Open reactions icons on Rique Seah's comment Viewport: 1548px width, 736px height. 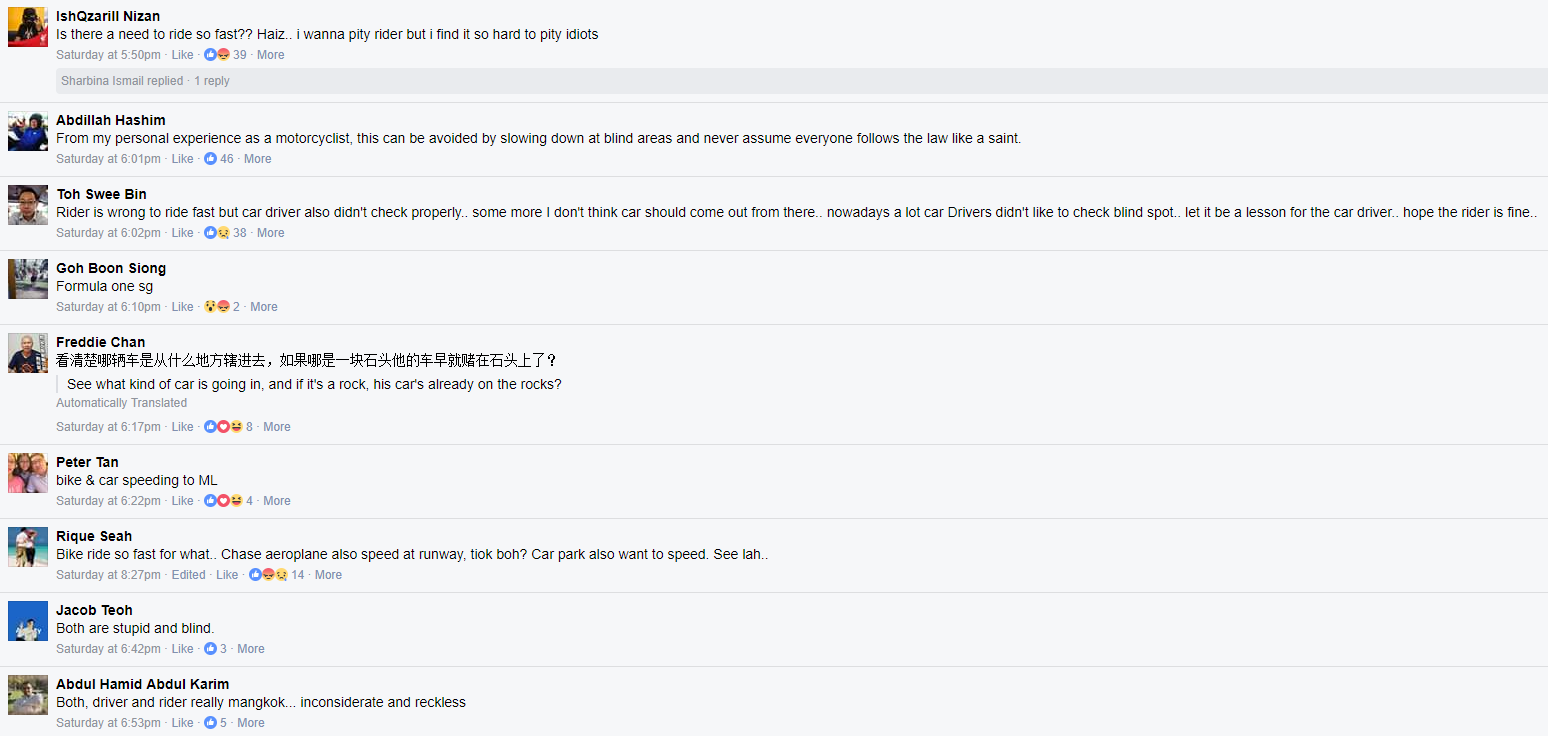269,575
